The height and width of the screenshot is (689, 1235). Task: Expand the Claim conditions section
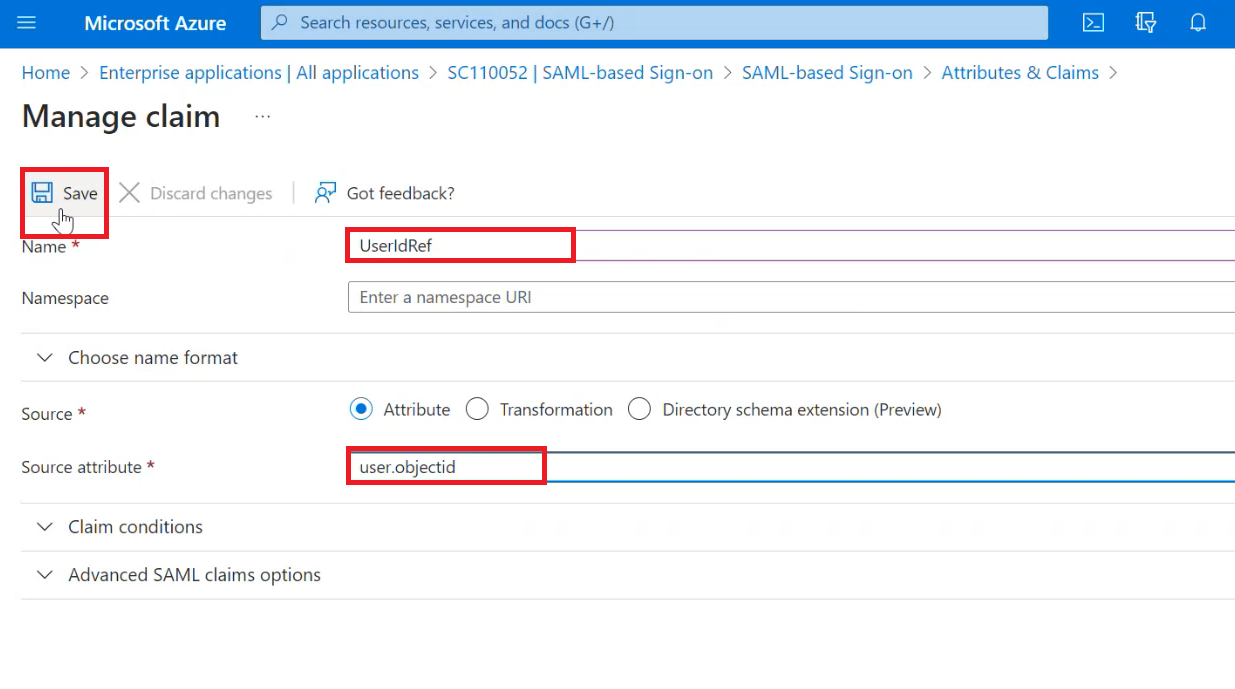[45, 527]
